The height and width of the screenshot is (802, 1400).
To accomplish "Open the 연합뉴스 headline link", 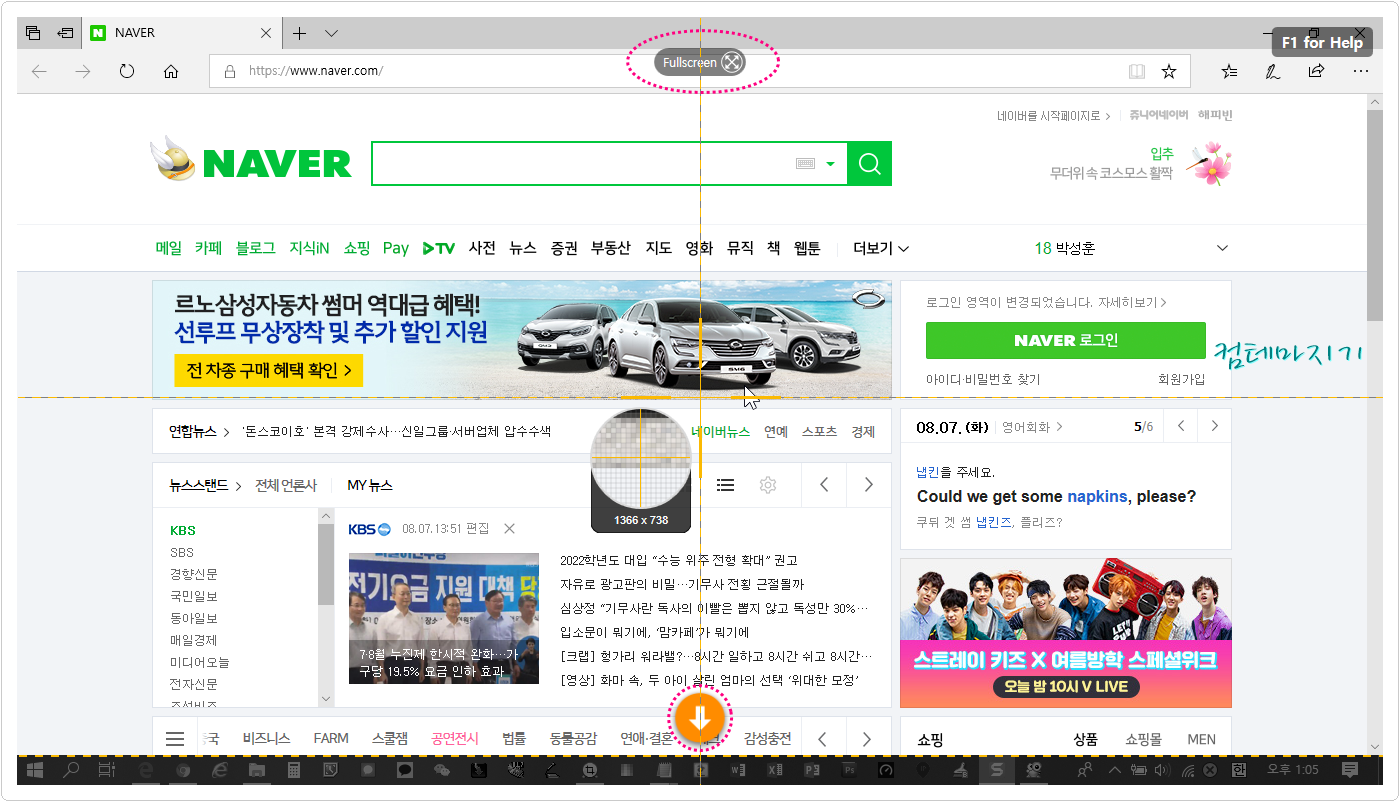I will click(x=396, y=432).
